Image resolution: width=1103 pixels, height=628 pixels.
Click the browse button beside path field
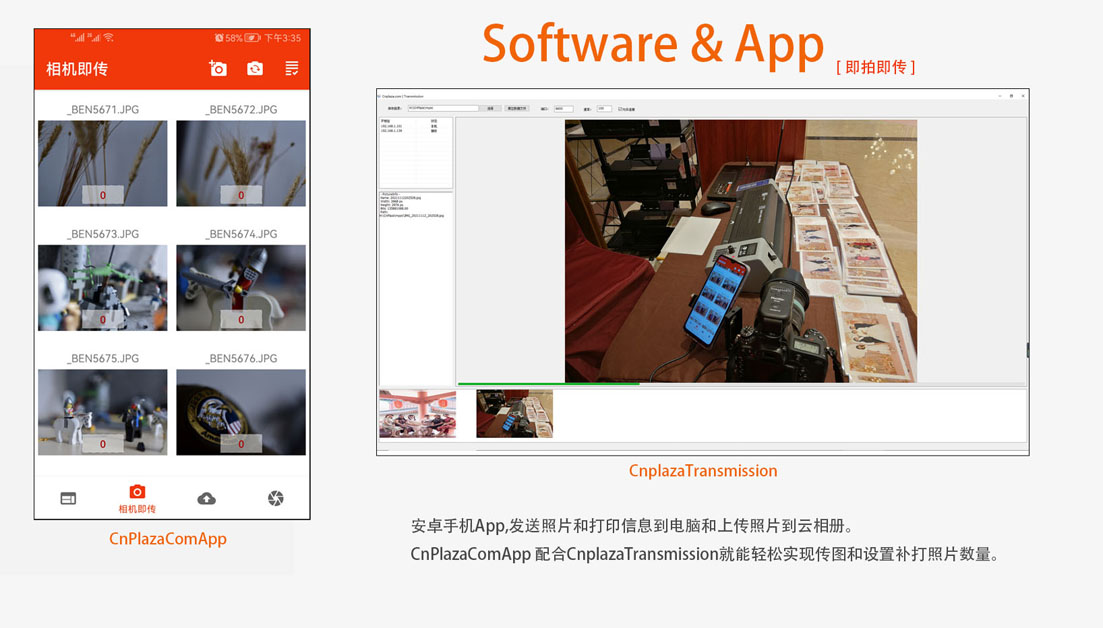(x=491, y=108)
